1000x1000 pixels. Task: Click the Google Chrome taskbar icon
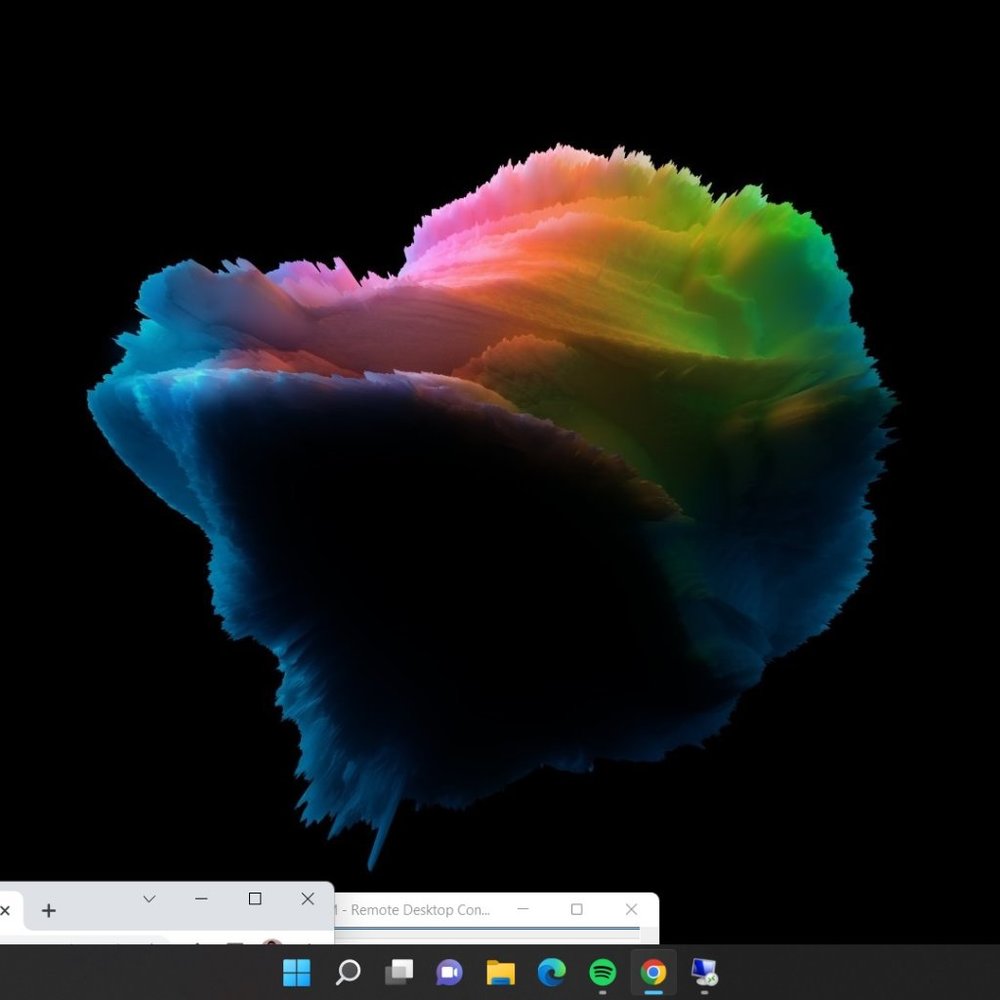[654, 972]
